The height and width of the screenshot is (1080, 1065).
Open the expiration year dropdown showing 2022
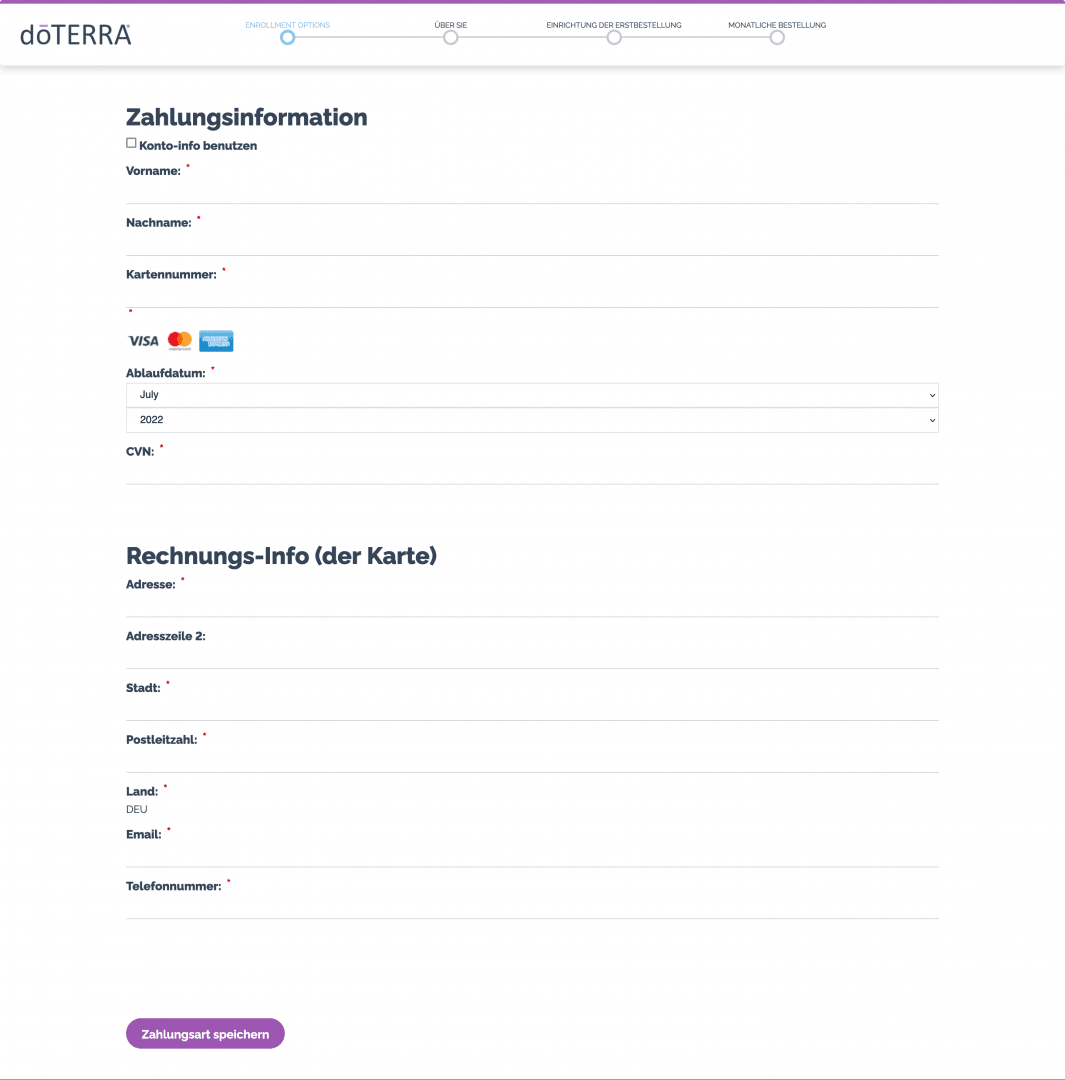[x=532, y=420]
